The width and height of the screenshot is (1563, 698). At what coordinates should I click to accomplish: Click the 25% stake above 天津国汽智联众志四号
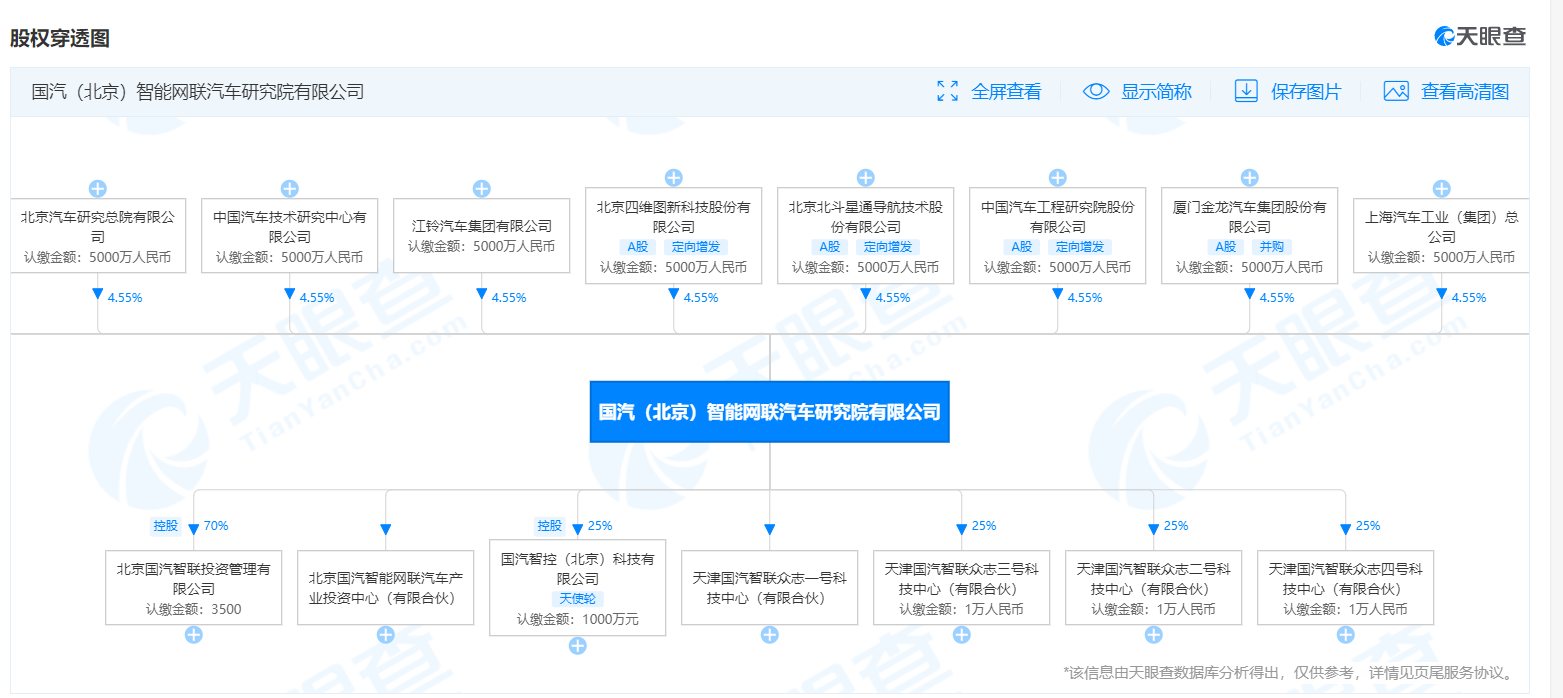pyautogui.click(x=1367, y=525)
